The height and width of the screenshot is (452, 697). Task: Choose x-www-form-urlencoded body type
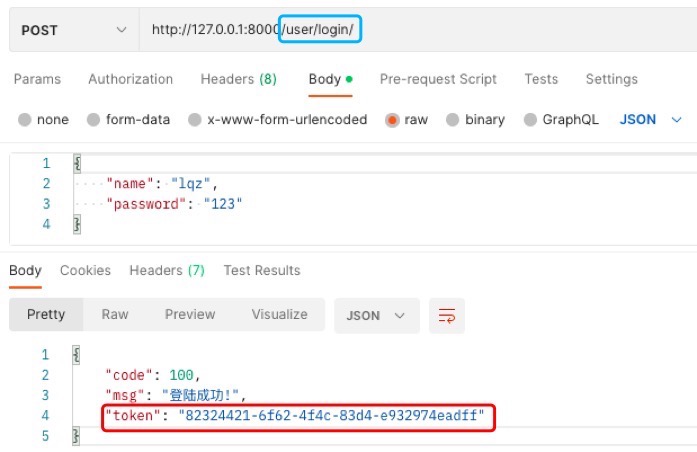193,120
